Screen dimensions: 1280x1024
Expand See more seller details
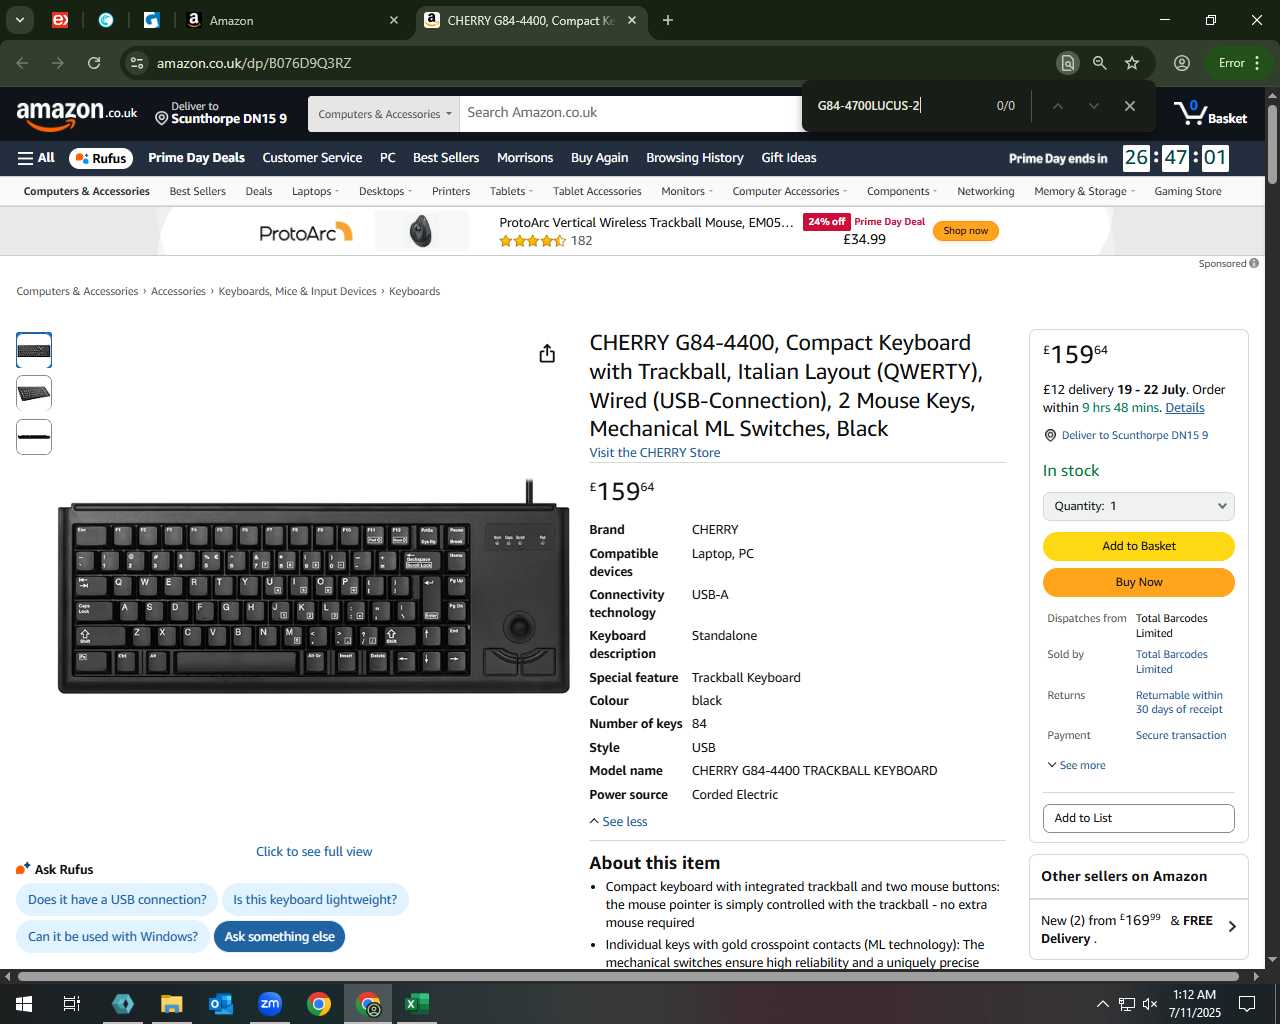point(1076,766)
